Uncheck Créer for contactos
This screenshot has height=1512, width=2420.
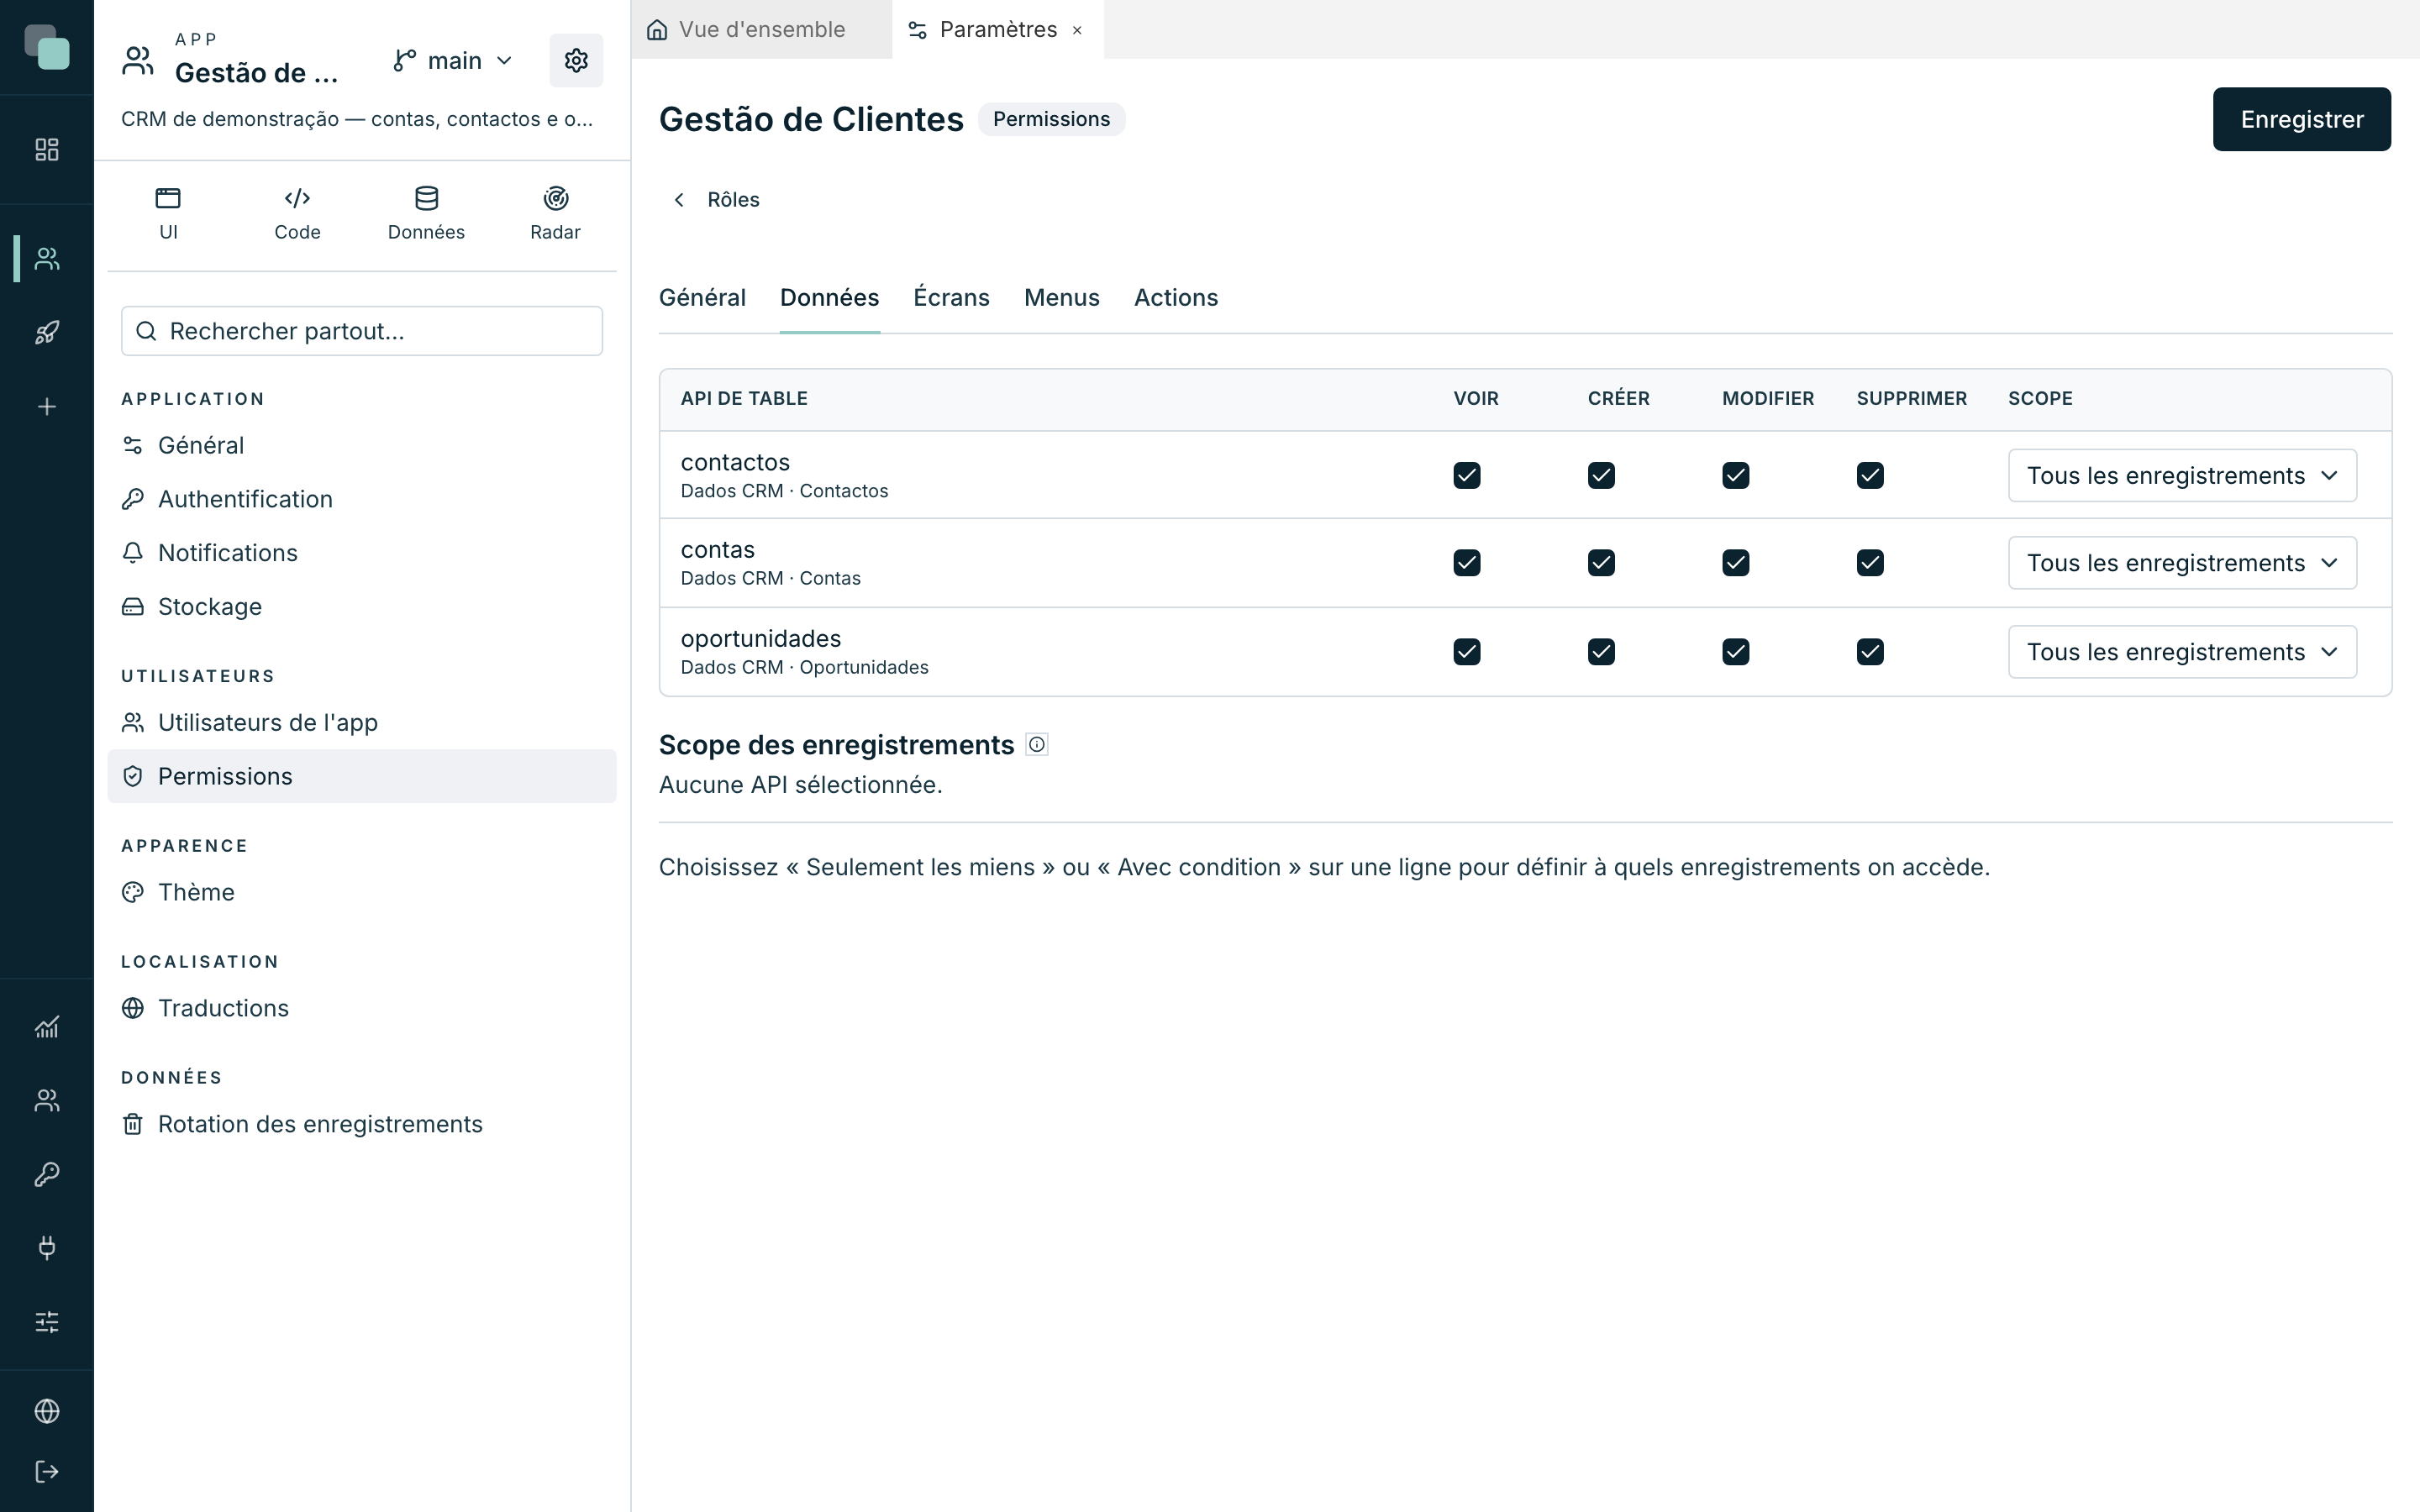(x=1601, y=475)
